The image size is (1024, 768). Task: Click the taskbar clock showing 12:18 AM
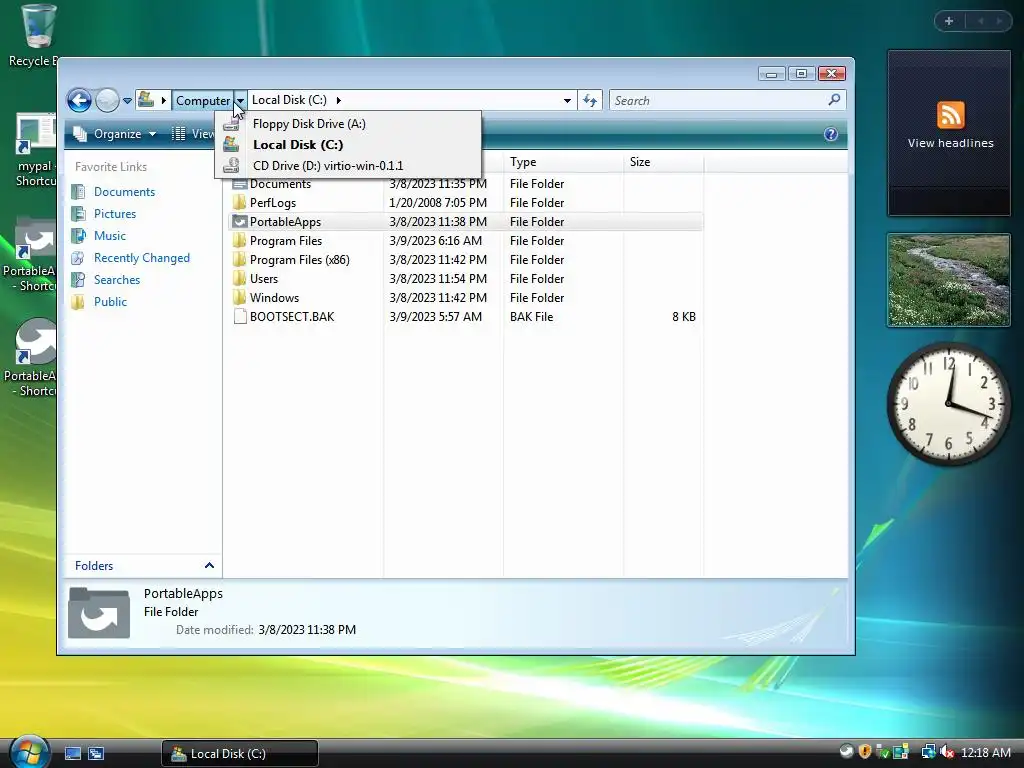coord(985,753)
